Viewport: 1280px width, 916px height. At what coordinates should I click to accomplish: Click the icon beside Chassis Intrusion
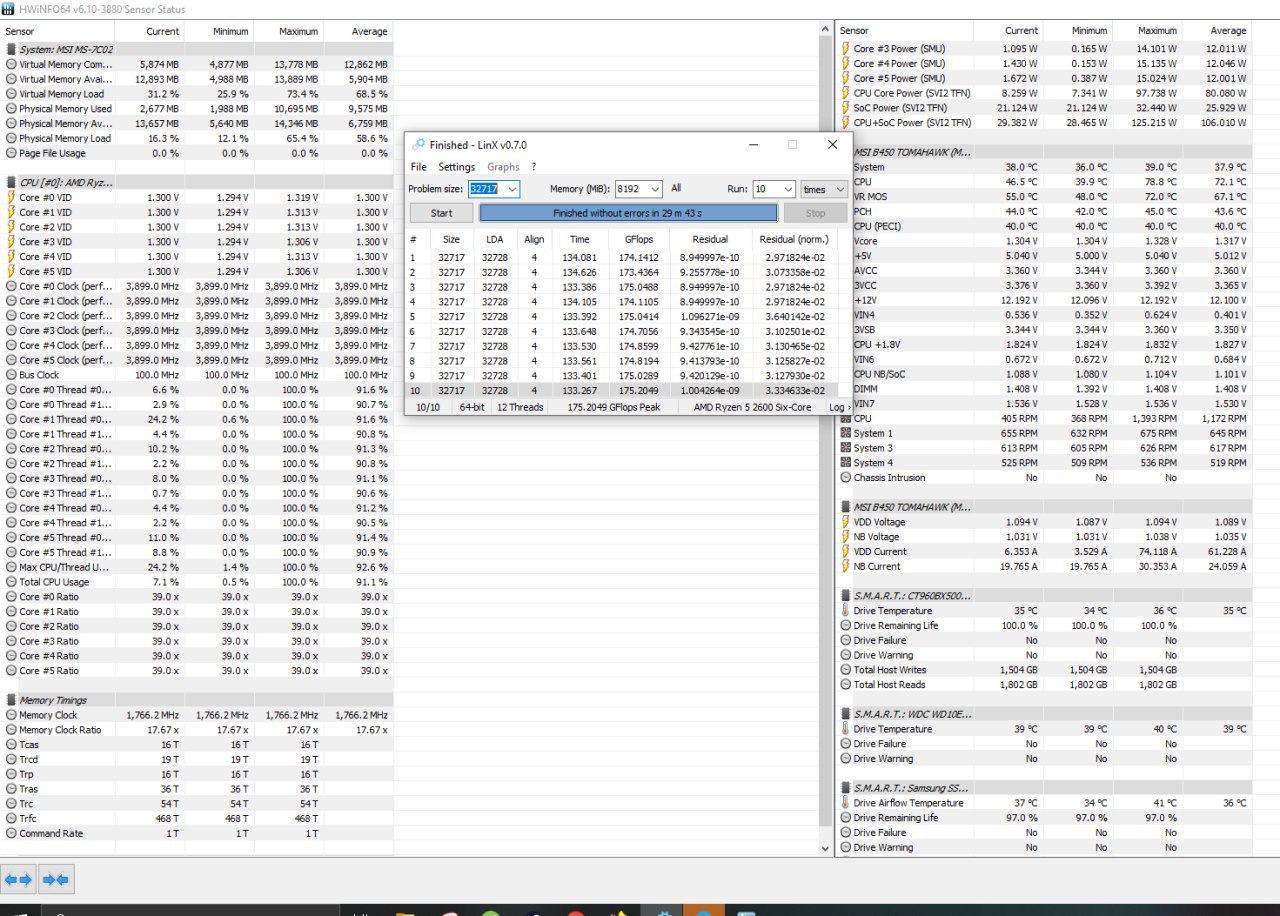pos(846,478)
